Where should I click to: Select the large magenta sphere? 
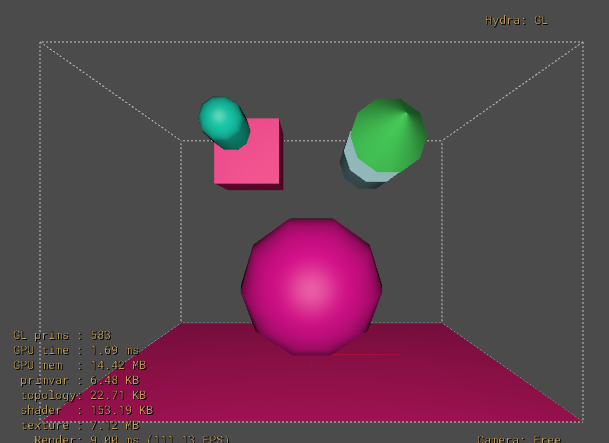coord(311,286)
